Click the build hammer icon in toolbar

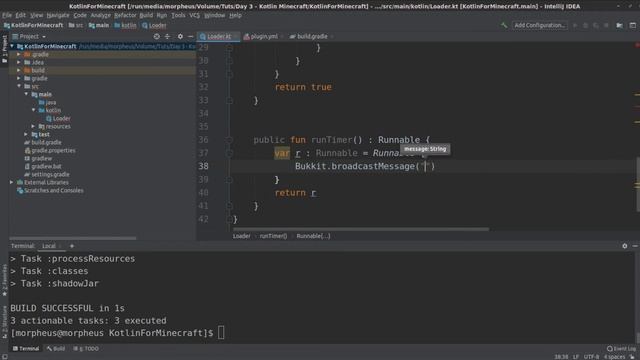coord(504,25)
